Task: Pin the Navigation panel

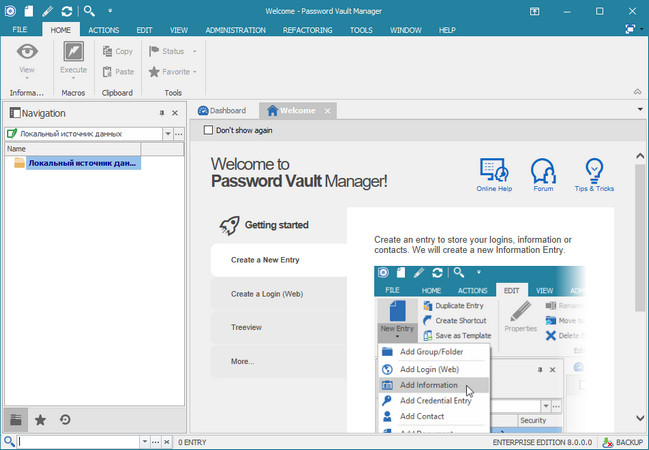Action: click(x=162, y=114)
